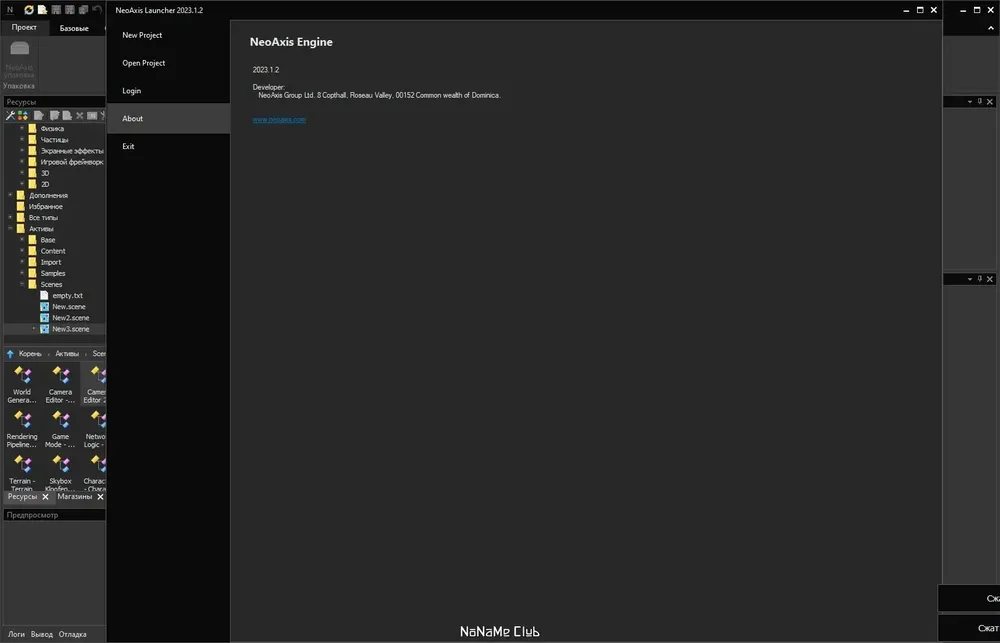Viewport: 1000px width, 643px height.
Task: Click the Skybox item icon
Action: click(x=61, y=464)
